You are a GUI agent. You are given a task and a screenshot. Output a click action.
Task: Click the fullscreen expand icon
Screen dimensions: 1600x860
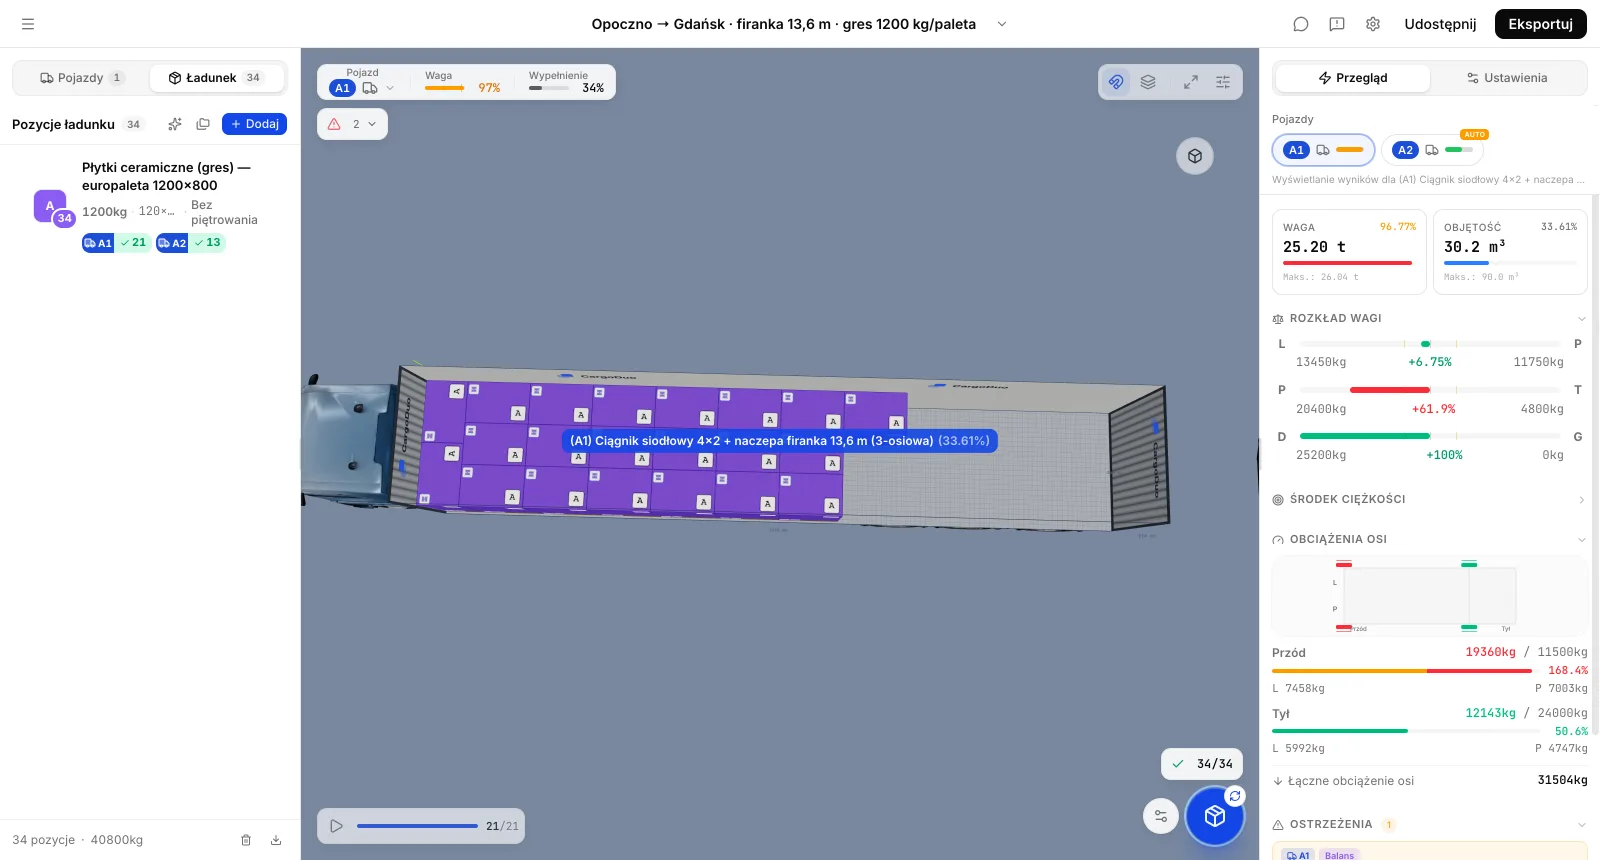[x=1191, y=82]
